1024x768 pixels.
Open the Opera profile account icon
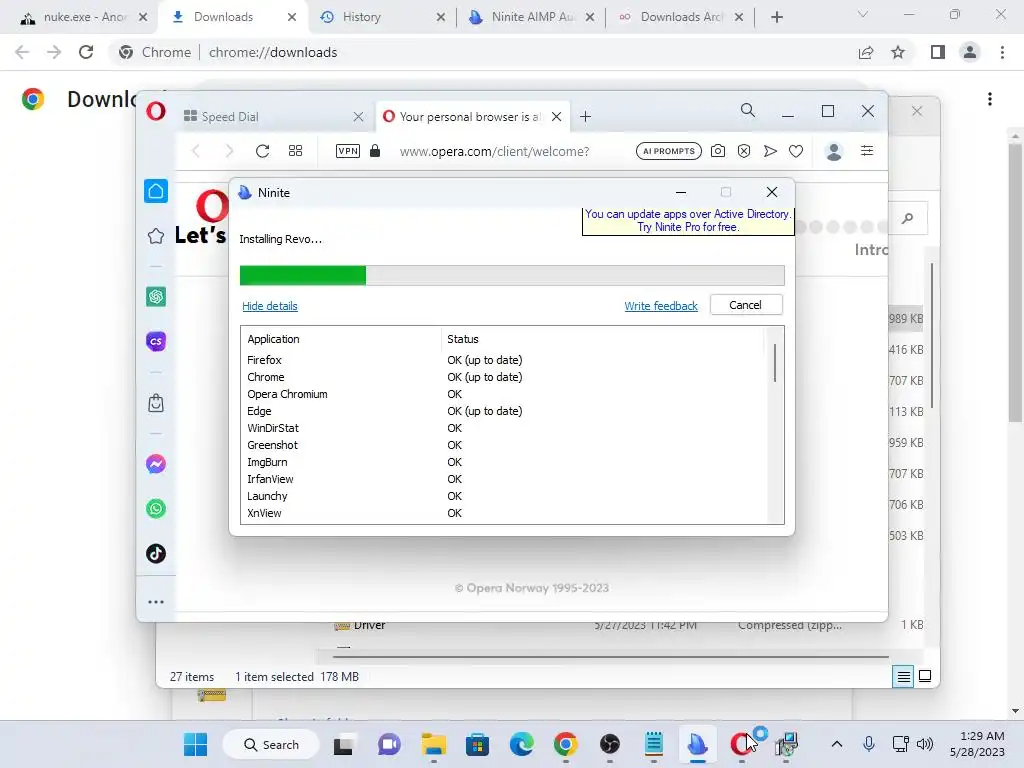click(834, 152)
